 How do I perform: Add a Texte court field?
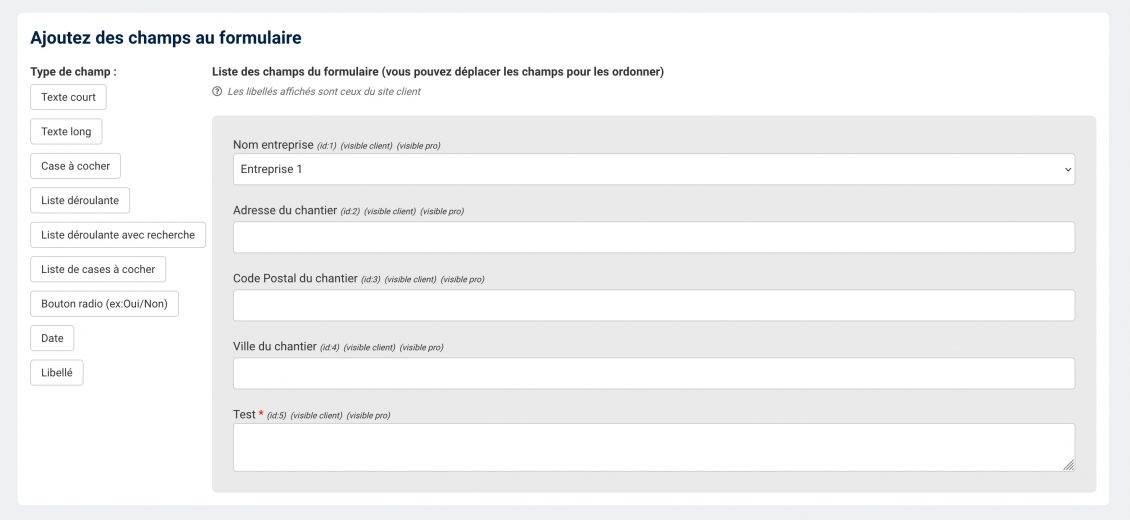coord(69,97)
